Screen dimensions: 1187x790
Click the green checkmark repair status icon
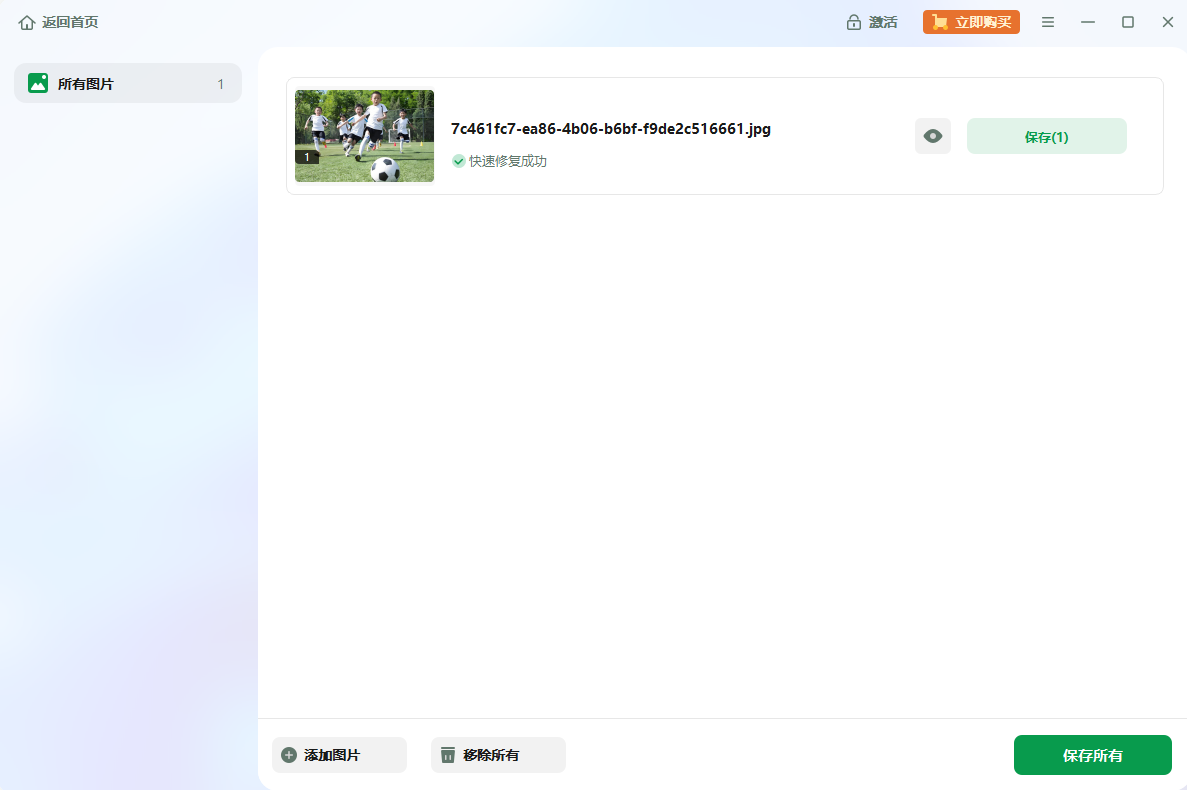click(459, 161)
